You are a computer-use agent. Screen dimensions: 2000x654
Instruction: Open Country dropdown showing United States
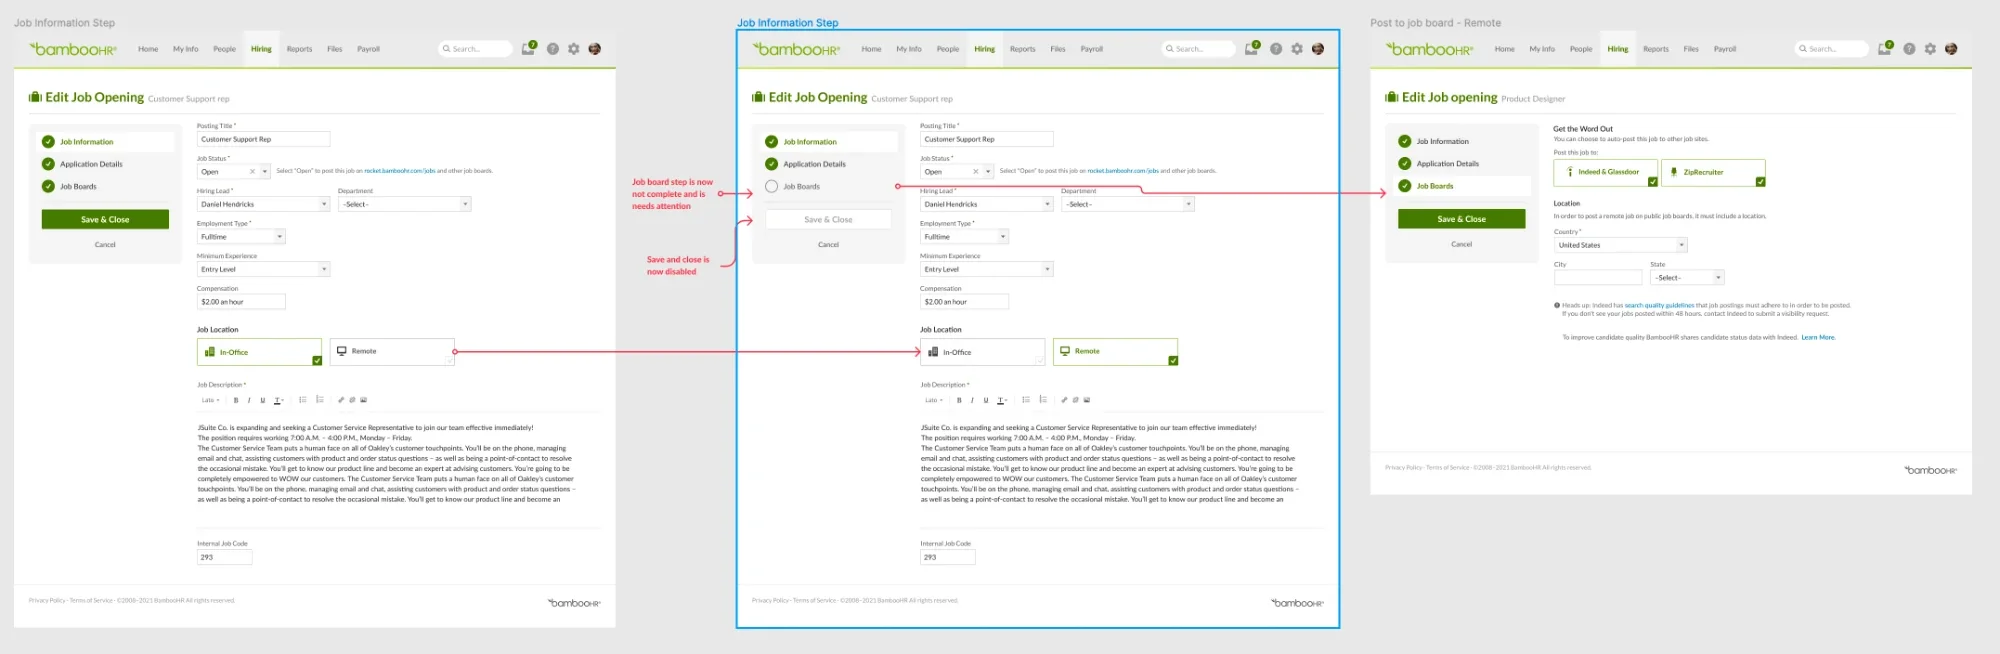tap(1621, 245)
